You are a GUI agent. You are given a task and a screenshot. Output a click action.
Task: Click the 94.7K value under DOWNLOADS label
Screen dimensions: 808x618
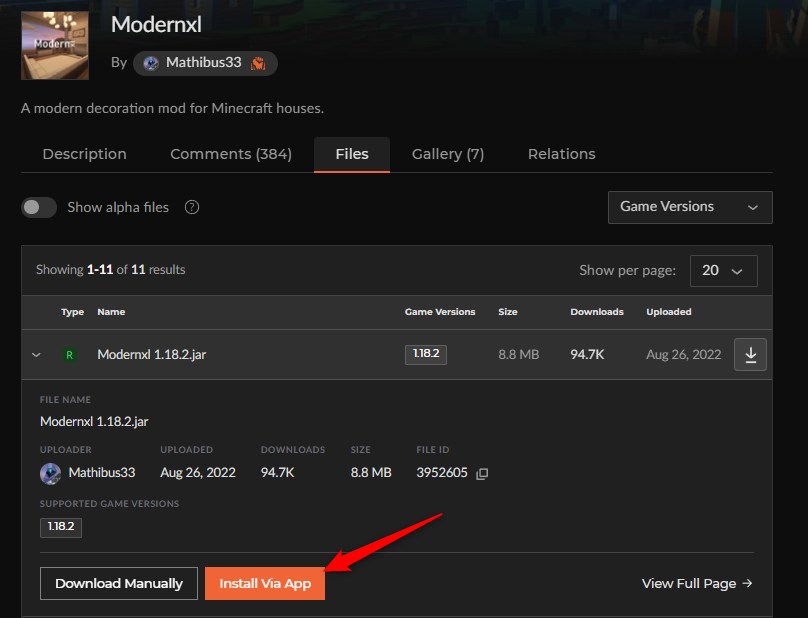click(277, 473)
